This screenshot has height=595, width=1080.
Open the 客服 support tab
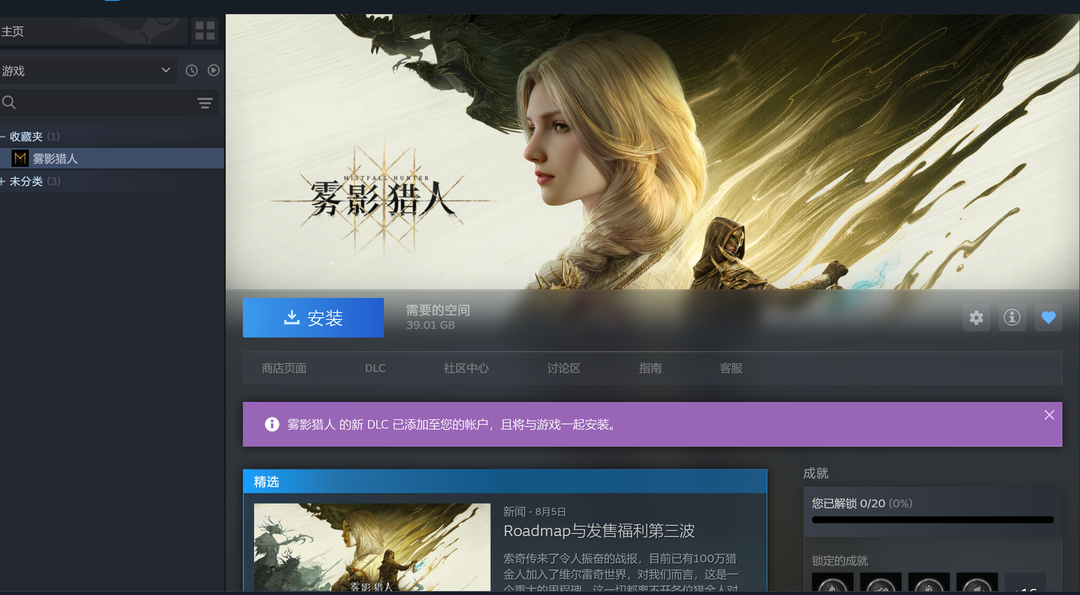731,368
